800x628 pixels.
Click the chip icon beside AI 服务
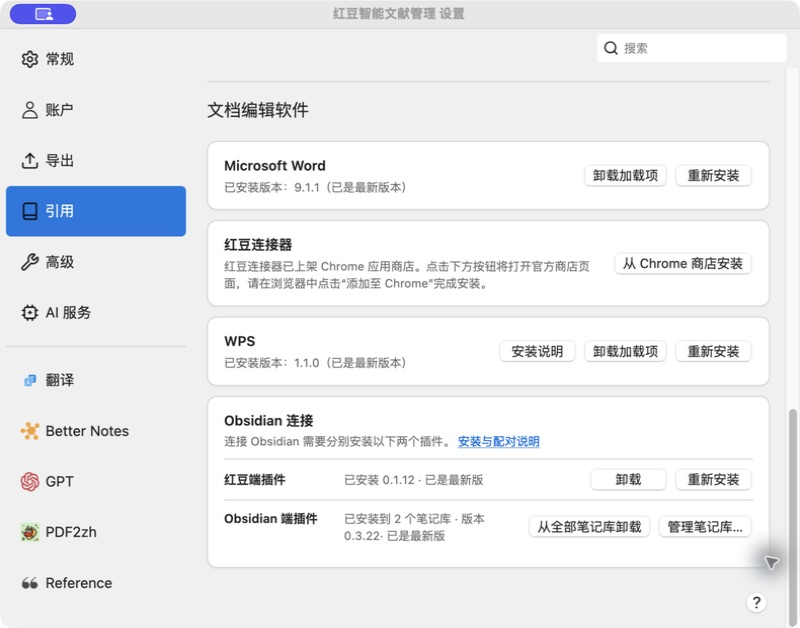30,312
